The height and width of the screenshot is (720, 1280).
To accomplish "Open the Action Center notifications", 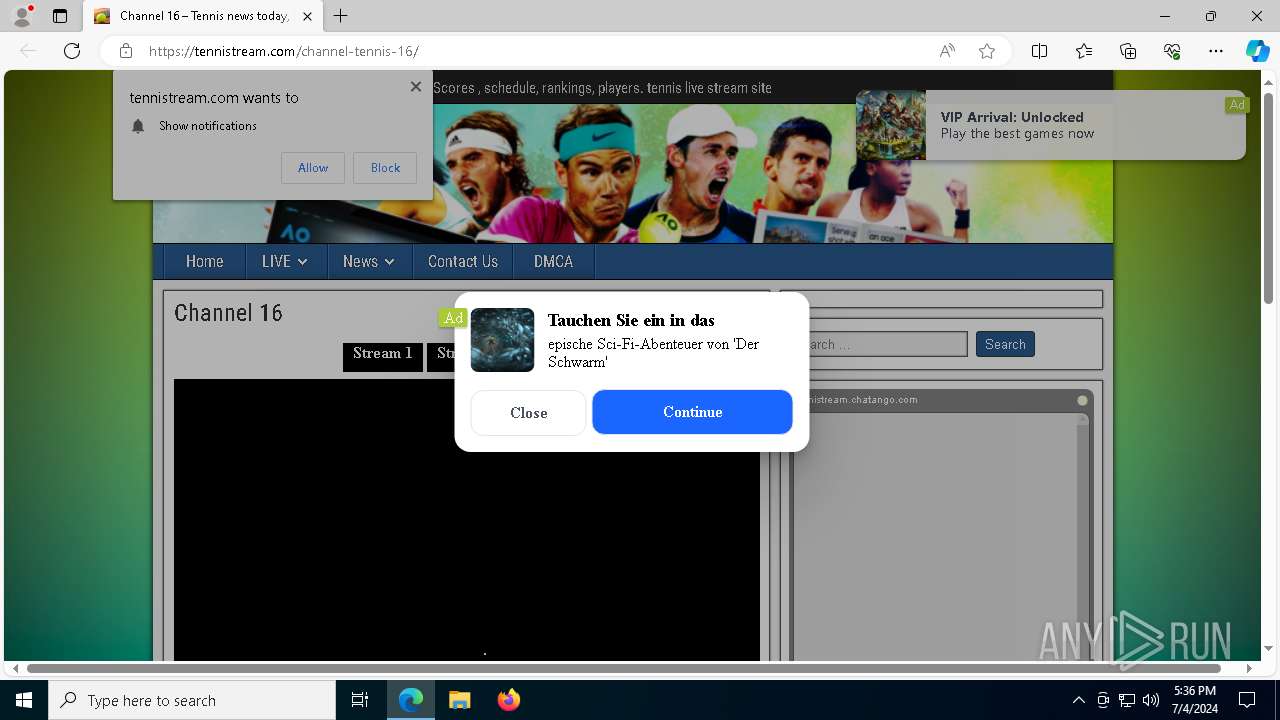I will point(1247,700).
